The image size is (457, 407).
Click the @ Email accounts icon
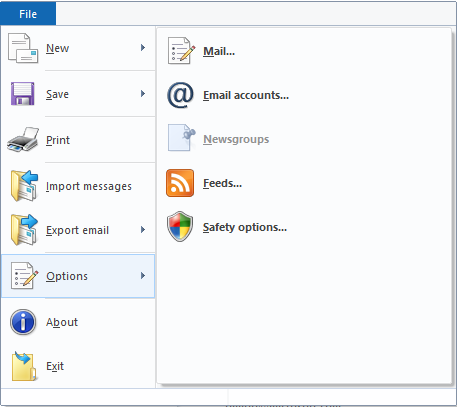pyautogui.click(x=180, y=95)
